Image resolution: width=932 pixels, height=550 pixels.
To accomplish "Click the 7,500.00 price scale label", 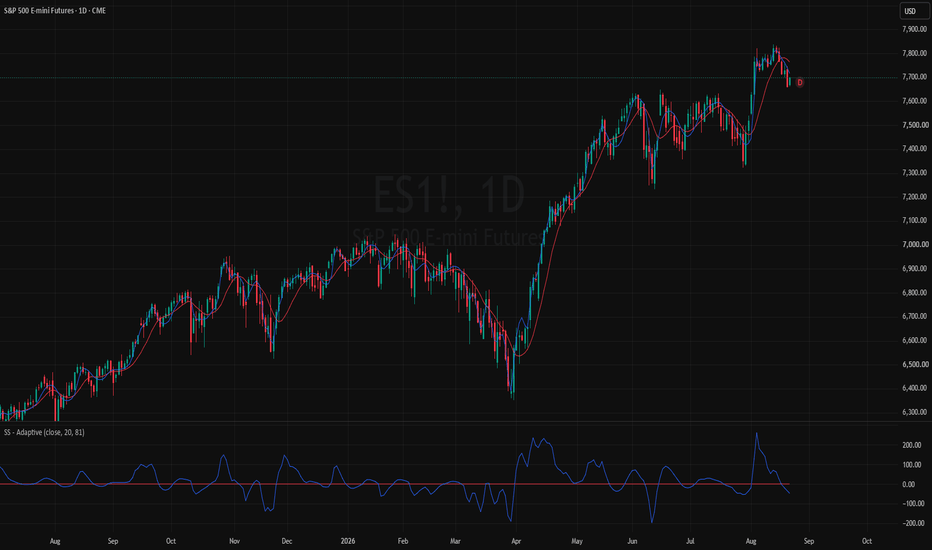I will 914,125.
